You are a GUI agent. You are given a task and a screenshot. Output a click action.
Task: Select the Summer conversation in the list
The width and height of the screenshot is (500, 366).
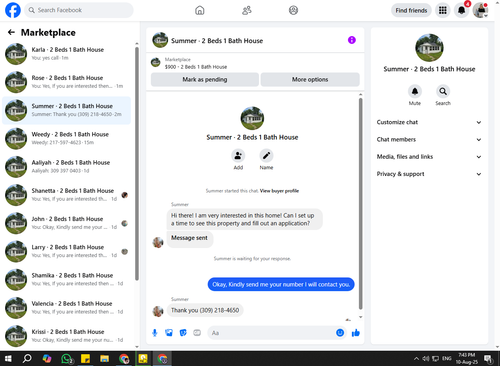(67, 110)
